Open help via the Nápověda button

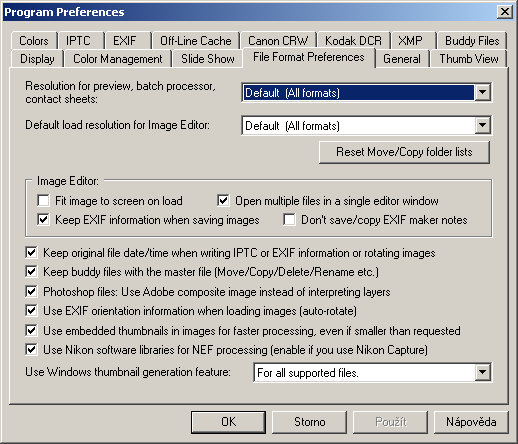(x=471, y=422)
